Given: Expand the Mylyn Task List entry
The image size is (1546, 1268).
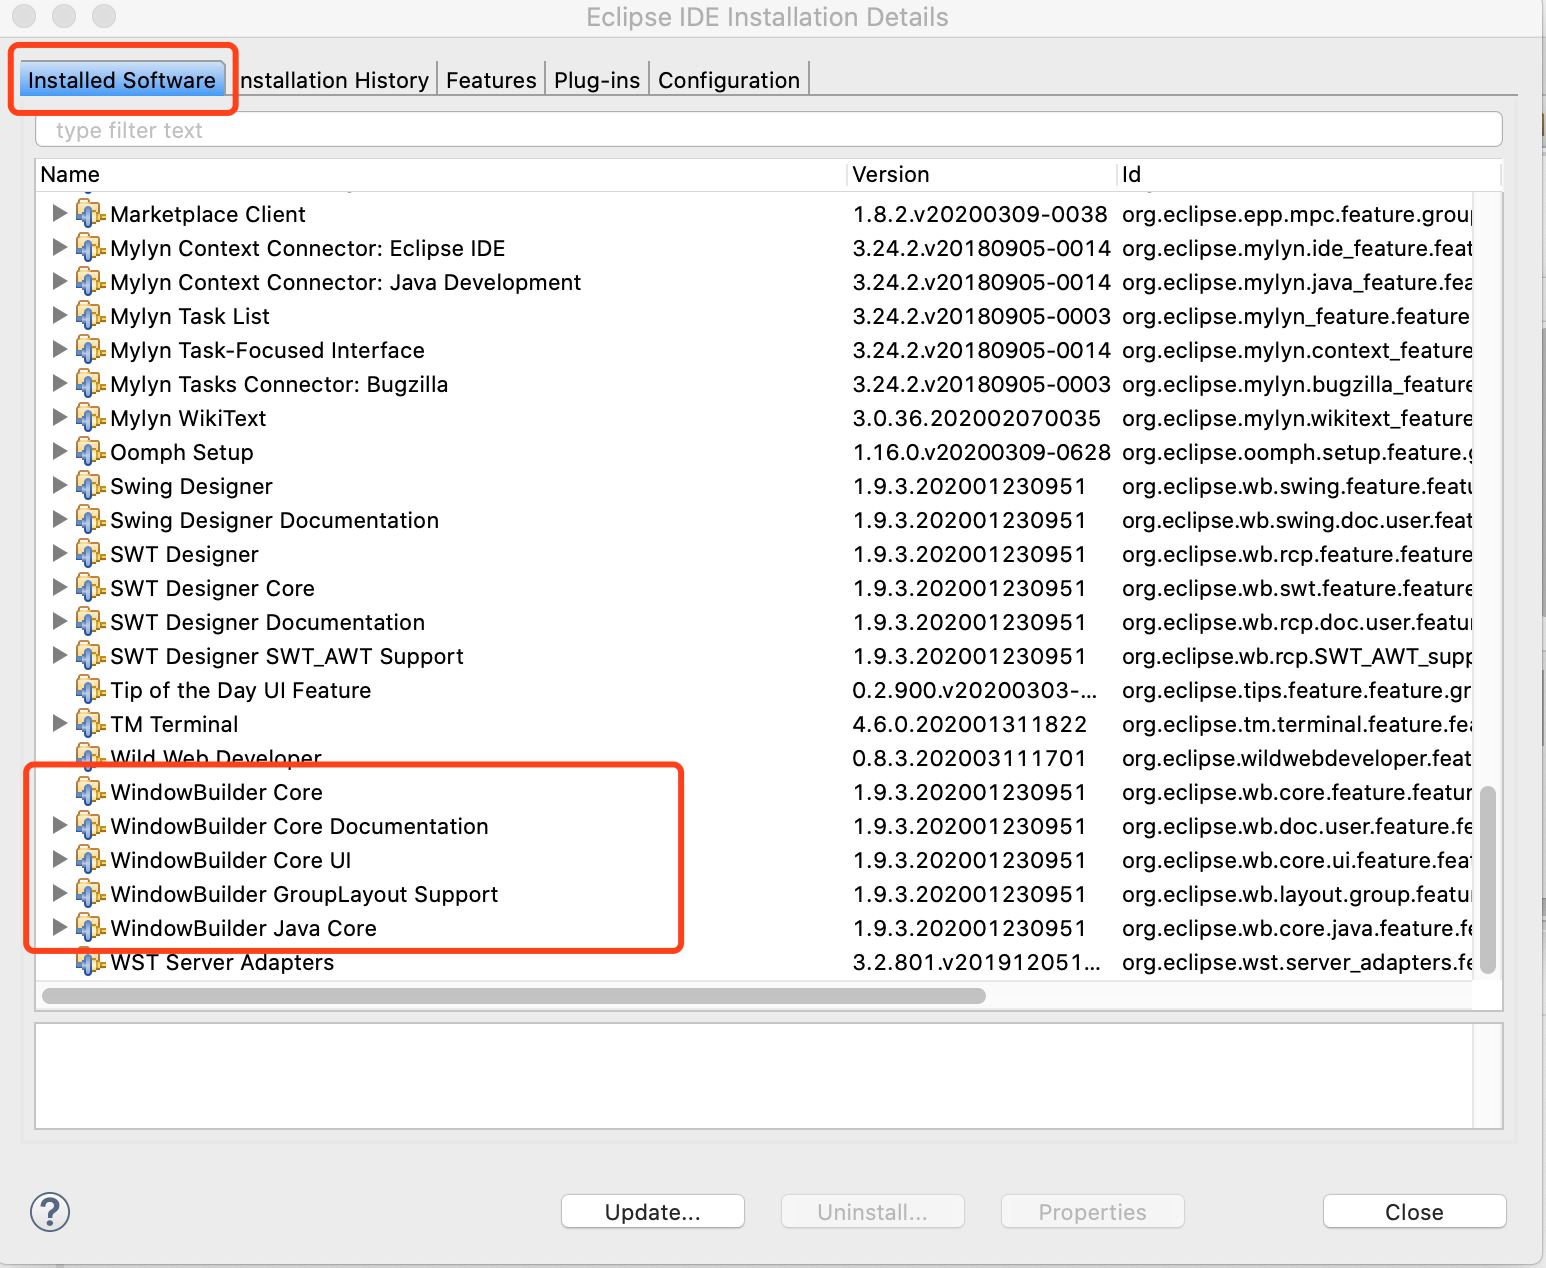Looking at the screenshot, I should 60,316.
